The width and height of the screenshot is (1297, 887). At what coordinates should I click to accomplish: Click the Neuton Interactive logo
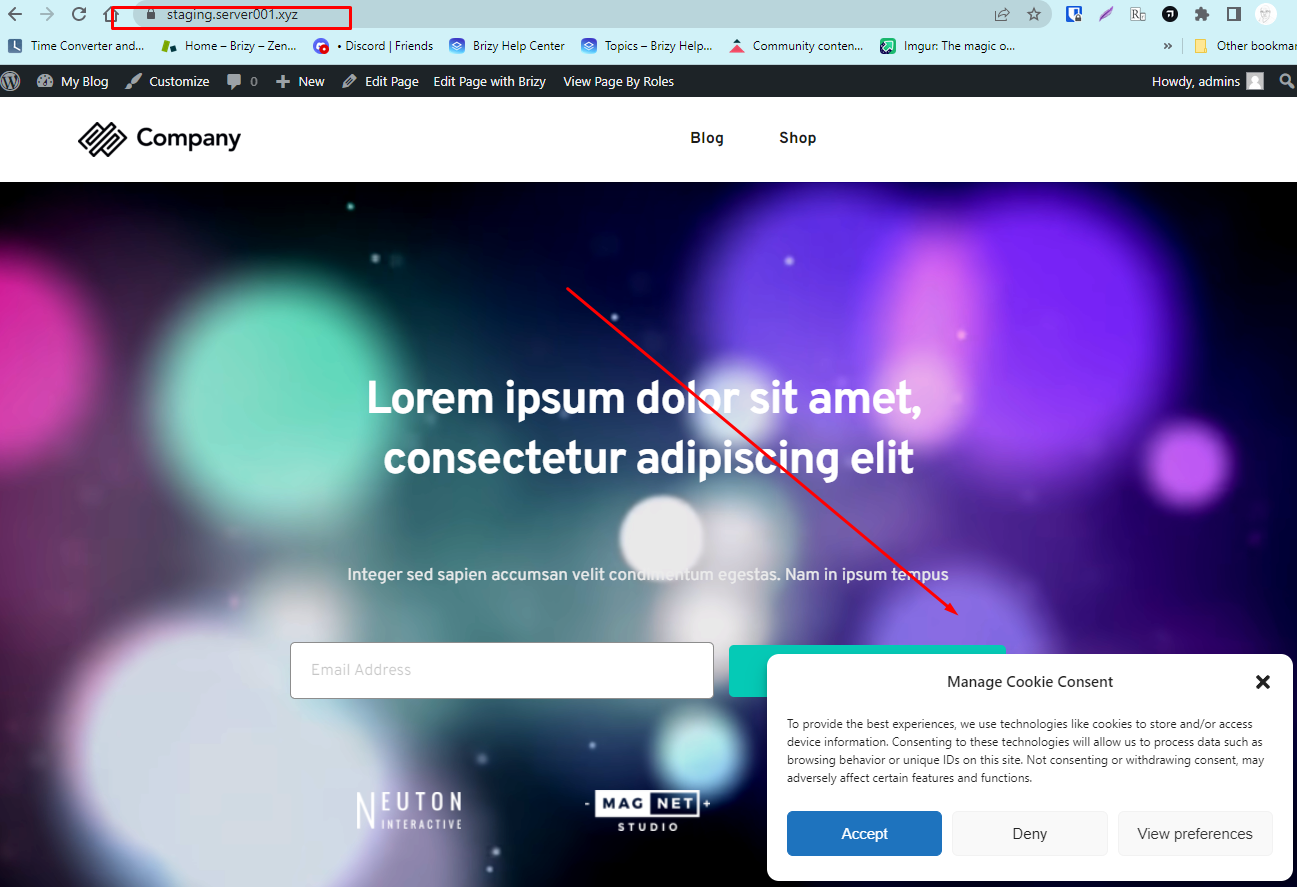point(409,810)
